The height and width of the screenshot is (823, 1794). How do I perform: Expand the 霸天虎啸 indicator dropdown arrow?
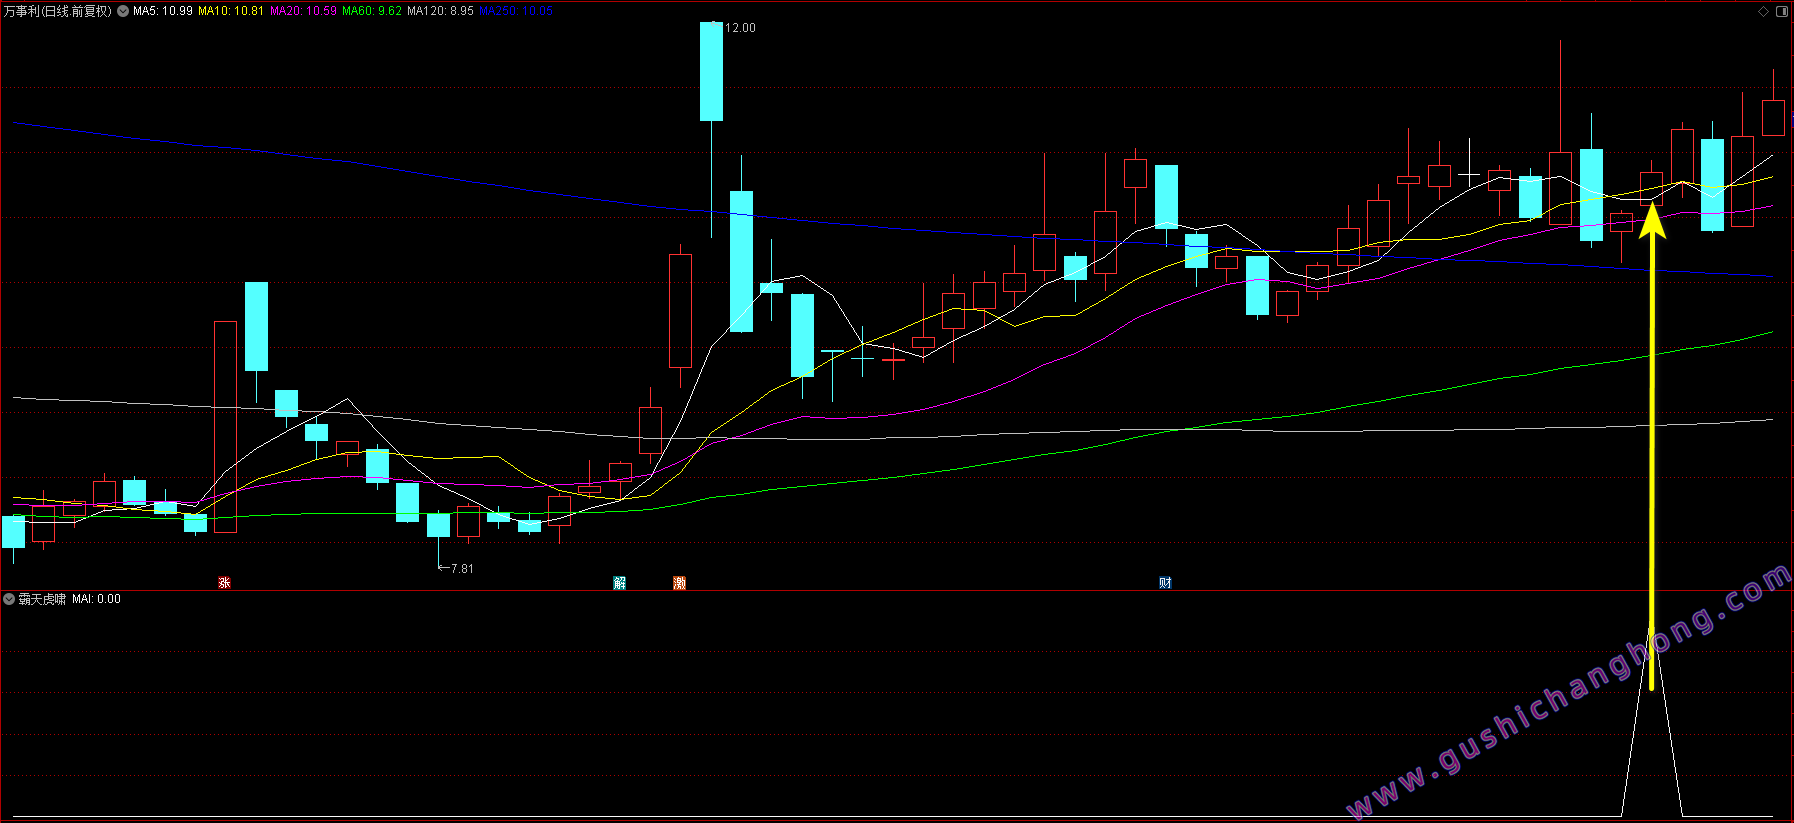click(x=9, y=599)
